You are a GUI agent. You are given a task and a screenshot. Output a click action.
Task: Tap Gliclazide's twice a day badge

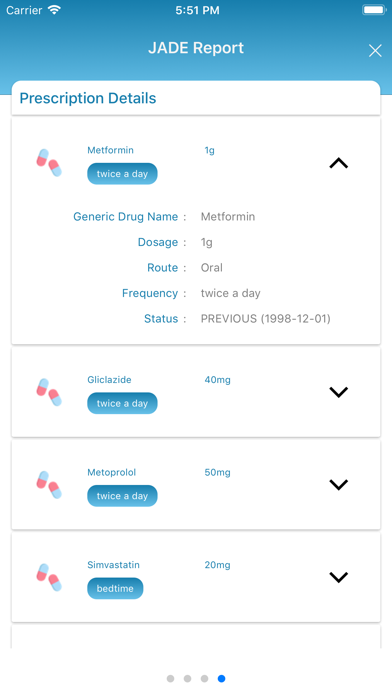pos(122,403)
